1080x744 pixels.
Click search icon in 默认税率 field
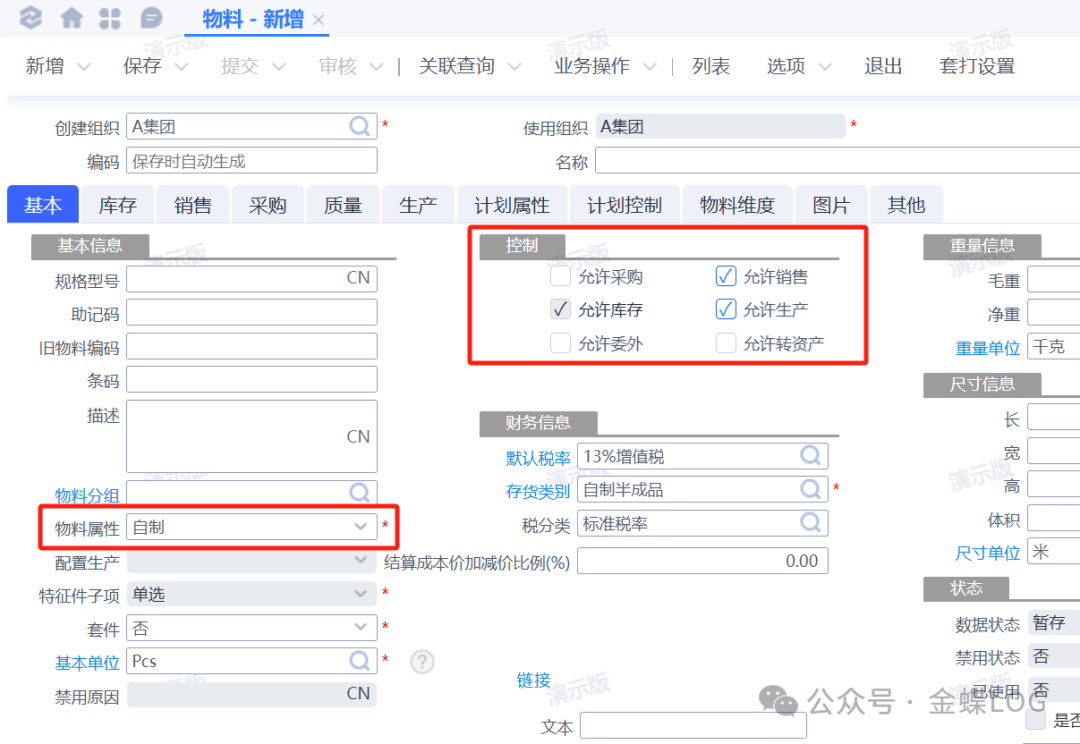pos(809,456)
